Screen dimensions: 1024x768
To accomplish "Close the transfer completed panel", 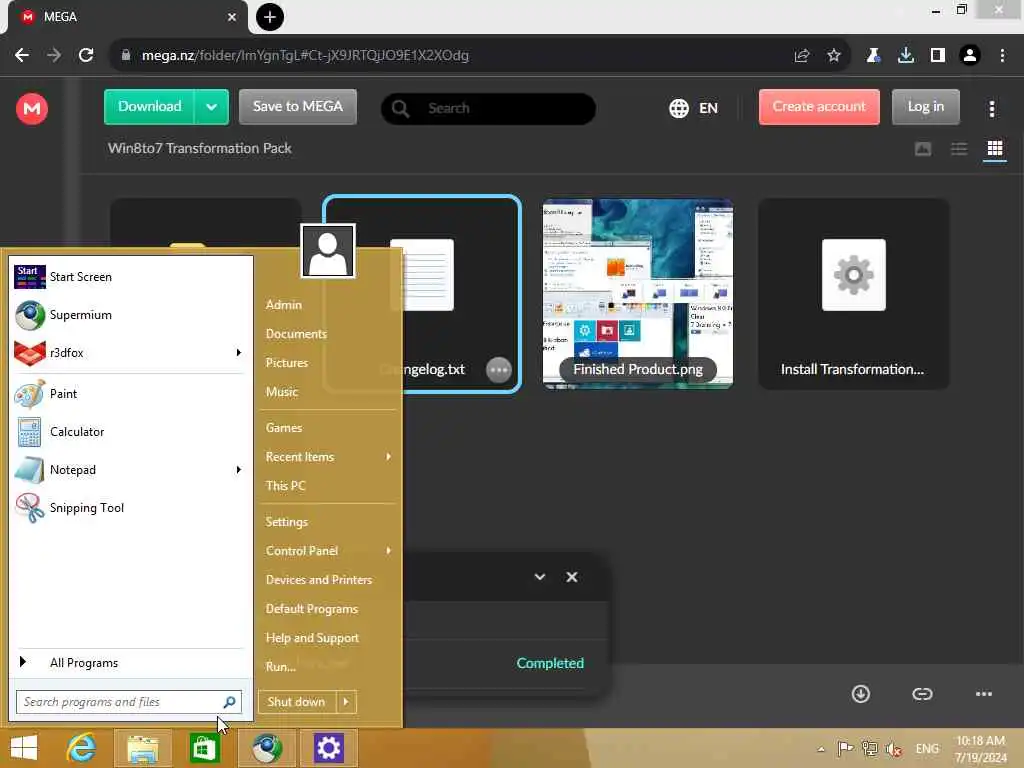I will (571, 577).
